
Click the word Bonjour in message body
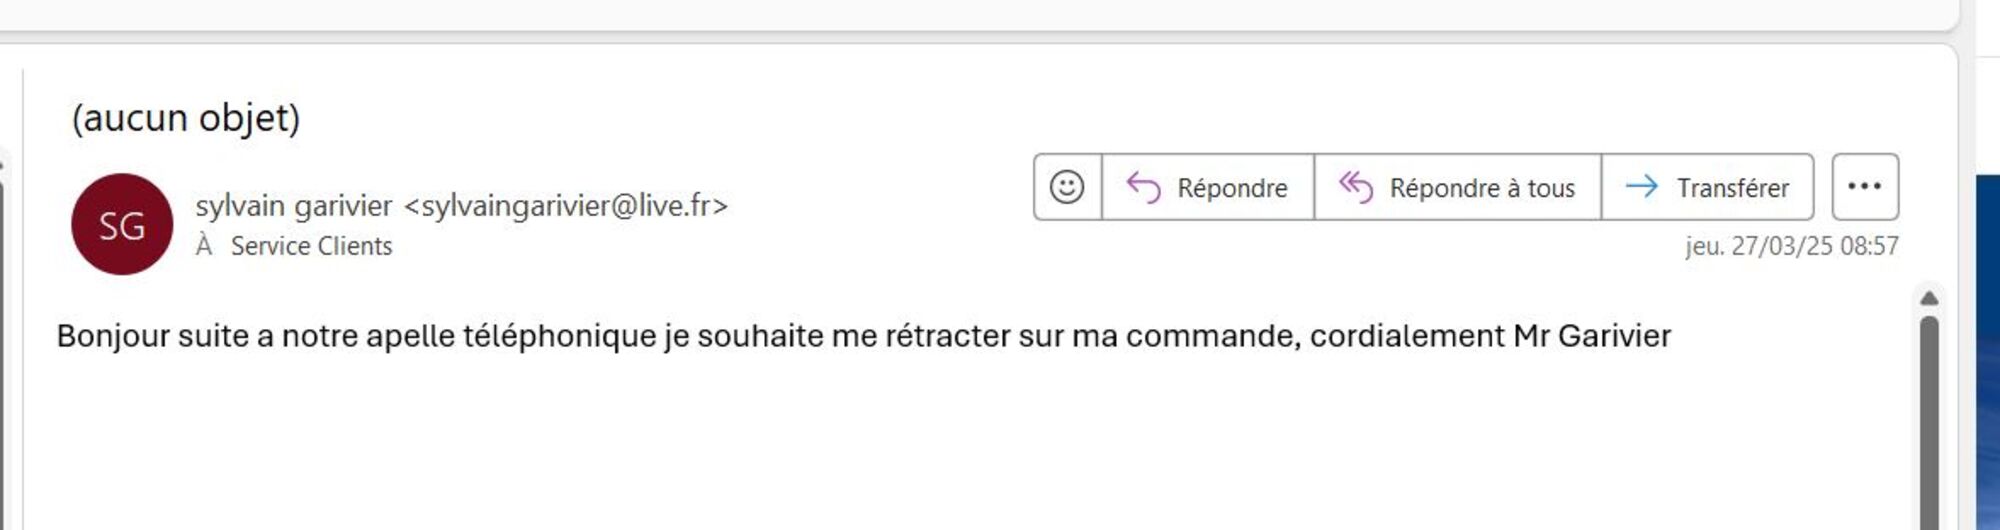click(x=113, y=336)
